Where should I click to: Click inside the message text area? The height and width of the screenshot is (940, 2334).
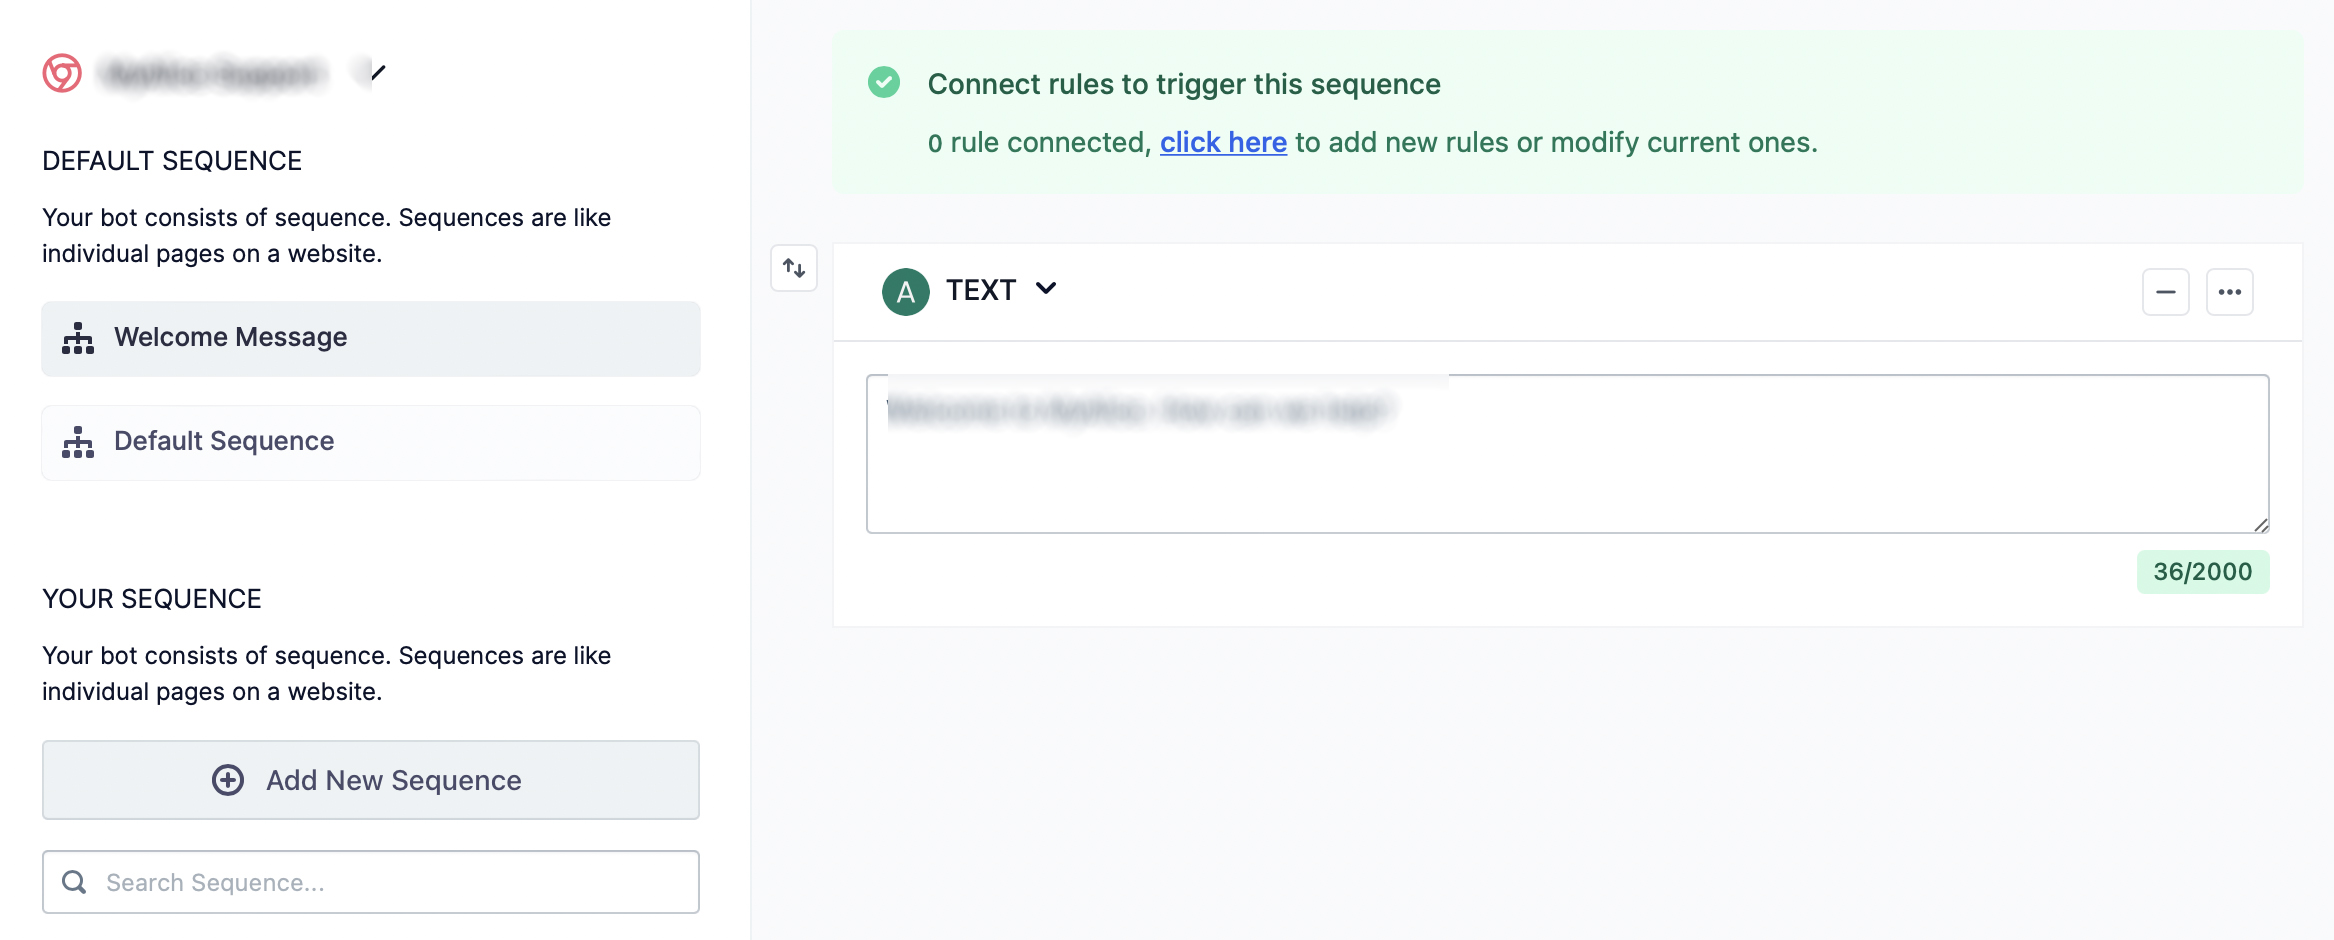point(1567,470)
